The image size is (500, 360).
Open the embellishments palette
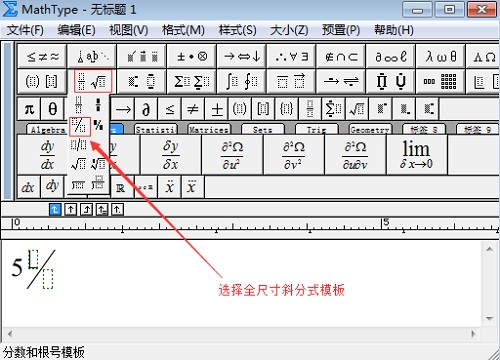[142, 56]
